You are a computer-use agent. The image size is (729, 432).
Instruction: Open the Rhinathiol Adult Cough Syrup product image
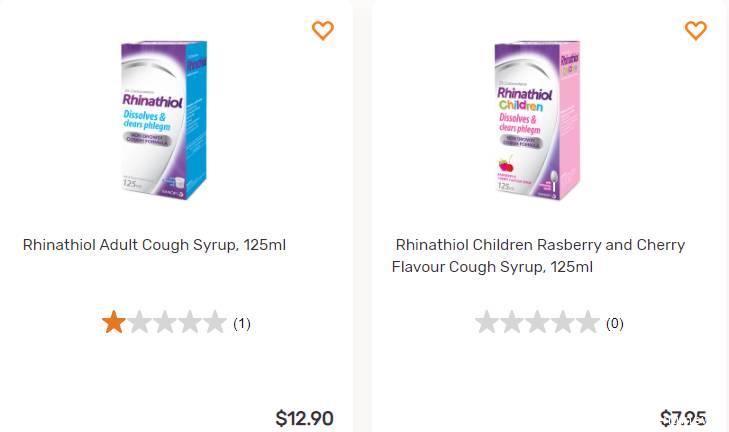[x=164, y=120]
